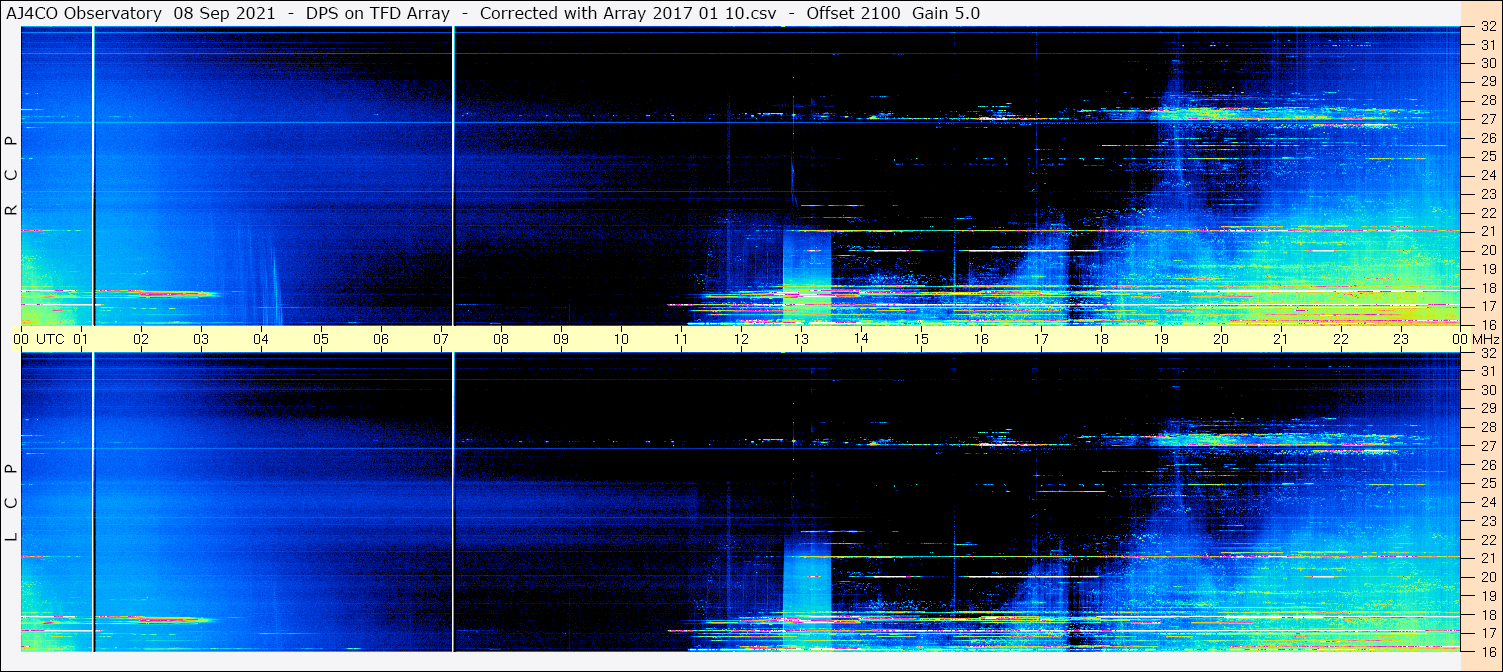
Task: Click the "MHz" label on the time axis
Action: click(1484, 339)
